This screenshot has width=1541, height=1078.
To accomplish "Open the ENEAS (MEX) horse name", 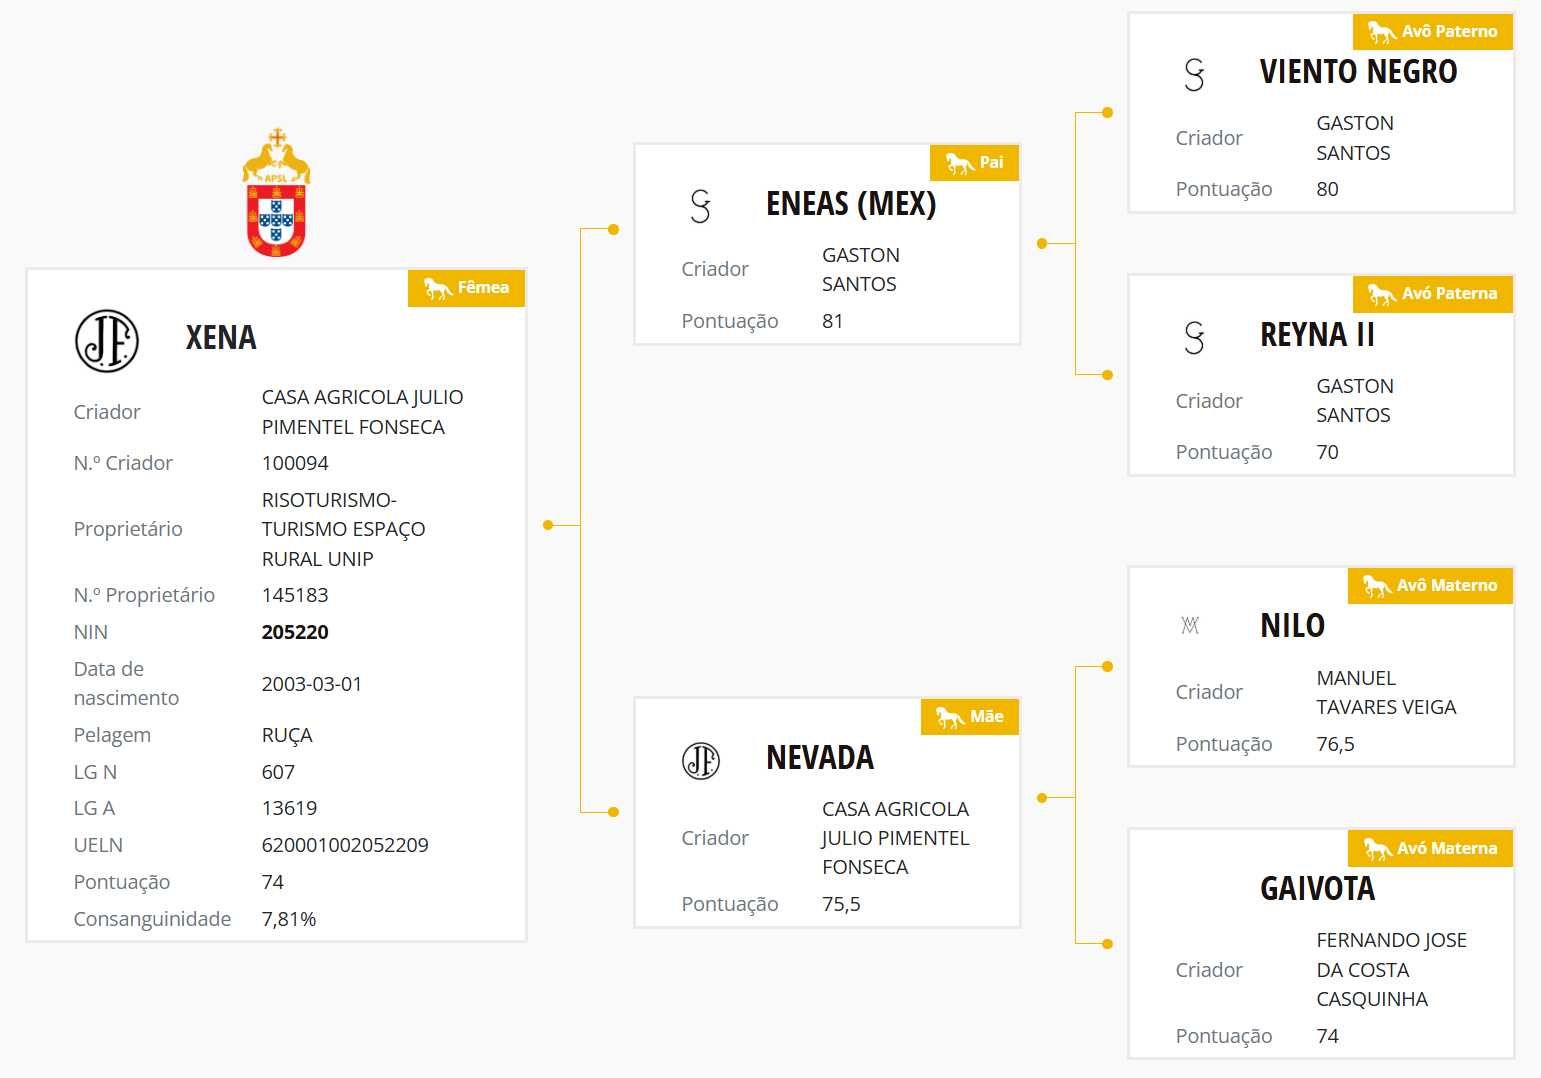I will (x=851, y=204).
